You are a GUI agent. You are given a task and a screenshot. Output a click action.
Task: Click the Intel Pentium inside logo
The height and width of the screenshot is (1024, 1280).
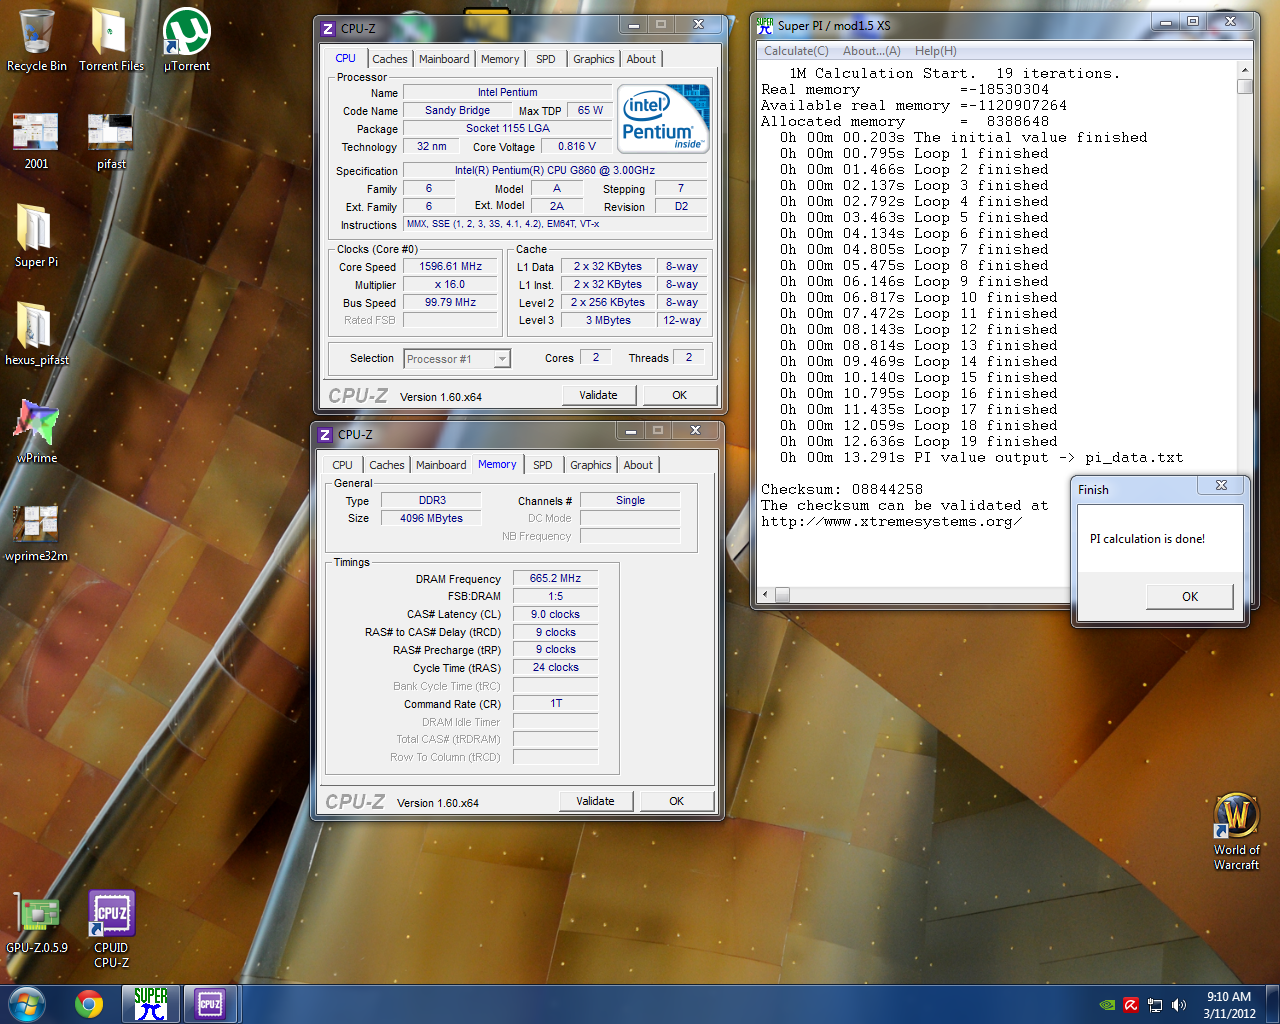(664, 118)
